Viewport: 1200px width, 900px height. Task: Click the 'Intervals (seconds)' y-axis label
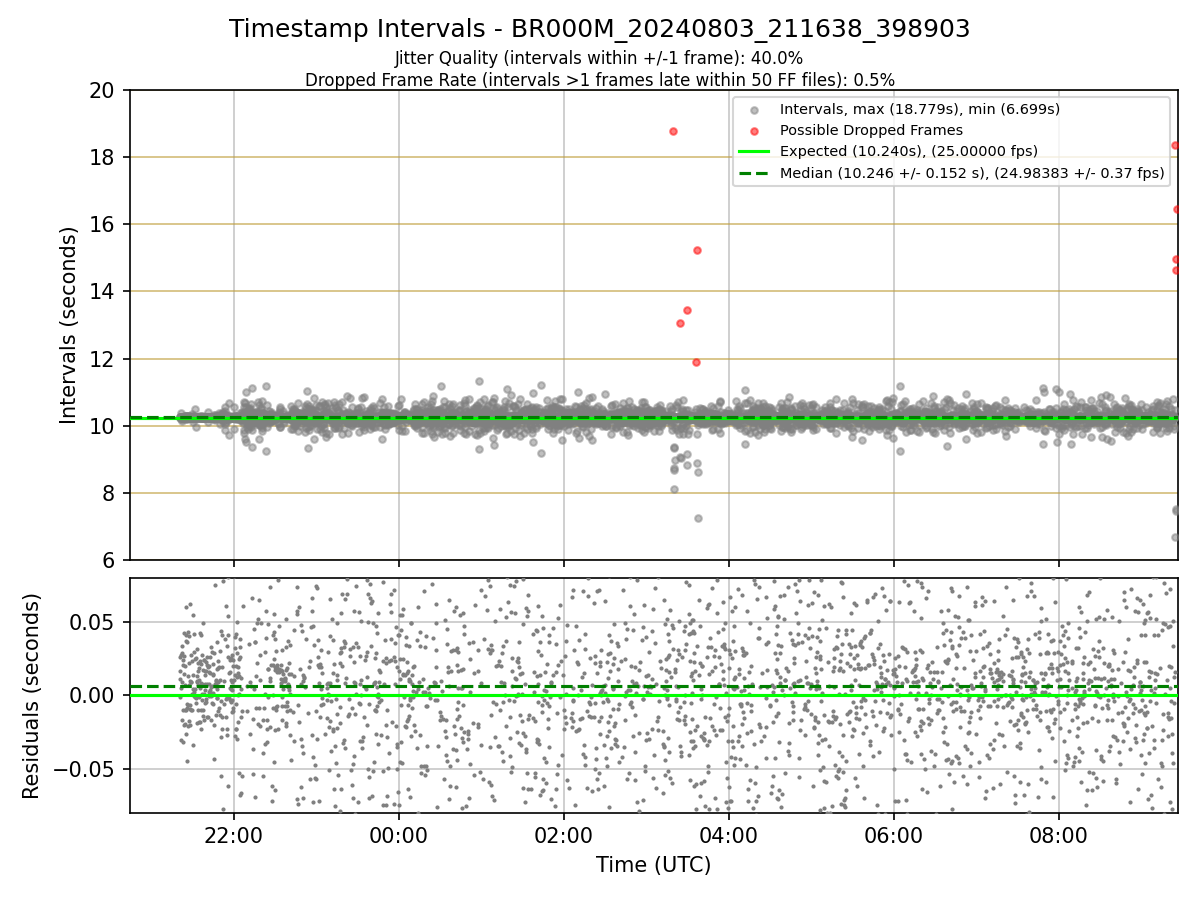point(68,325)
